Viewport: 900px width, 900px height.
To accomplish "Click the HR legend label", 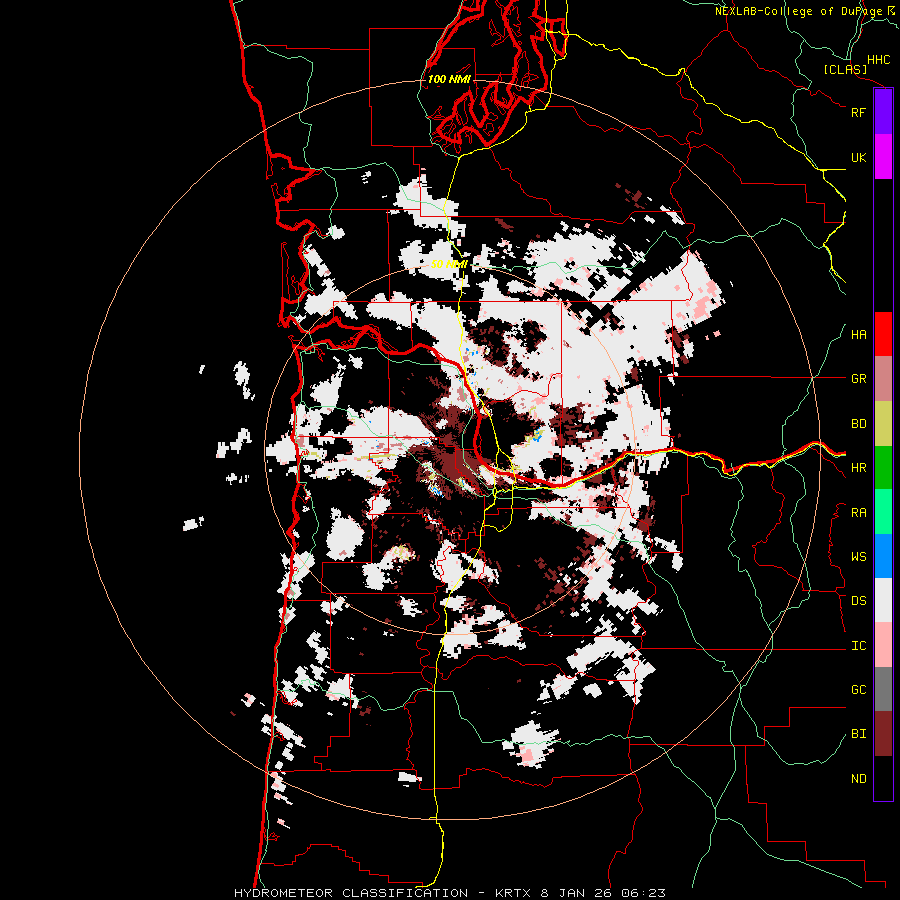I will [x=858, y=468].
